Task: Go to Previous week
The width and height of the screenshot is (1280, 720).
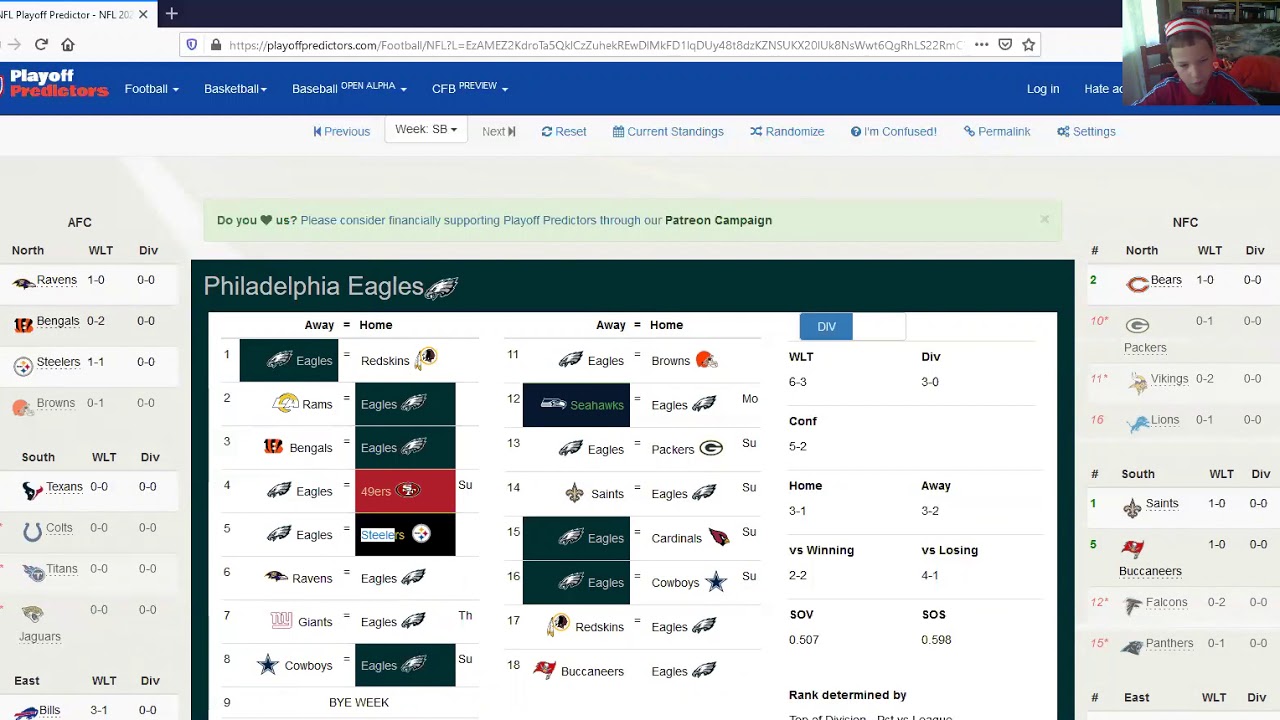Action: (342, 131)
